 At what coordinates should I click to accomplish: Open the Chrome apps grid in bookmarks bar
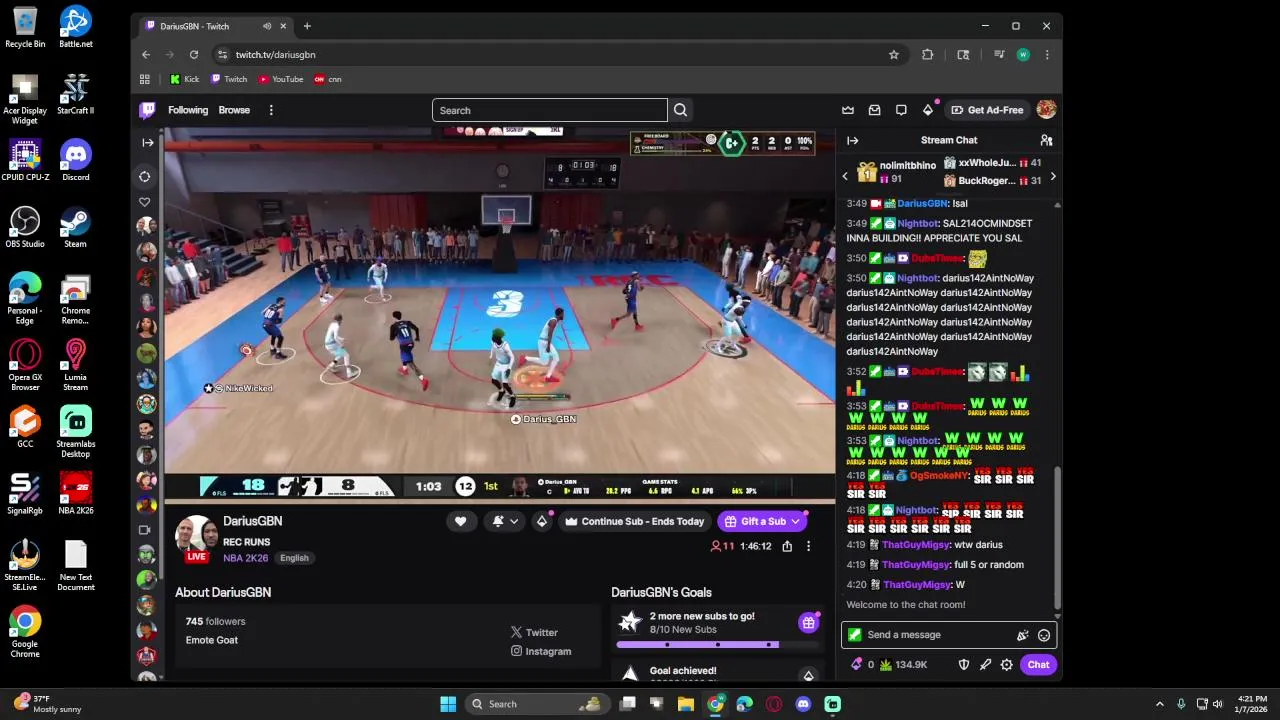tap(145, 79)
